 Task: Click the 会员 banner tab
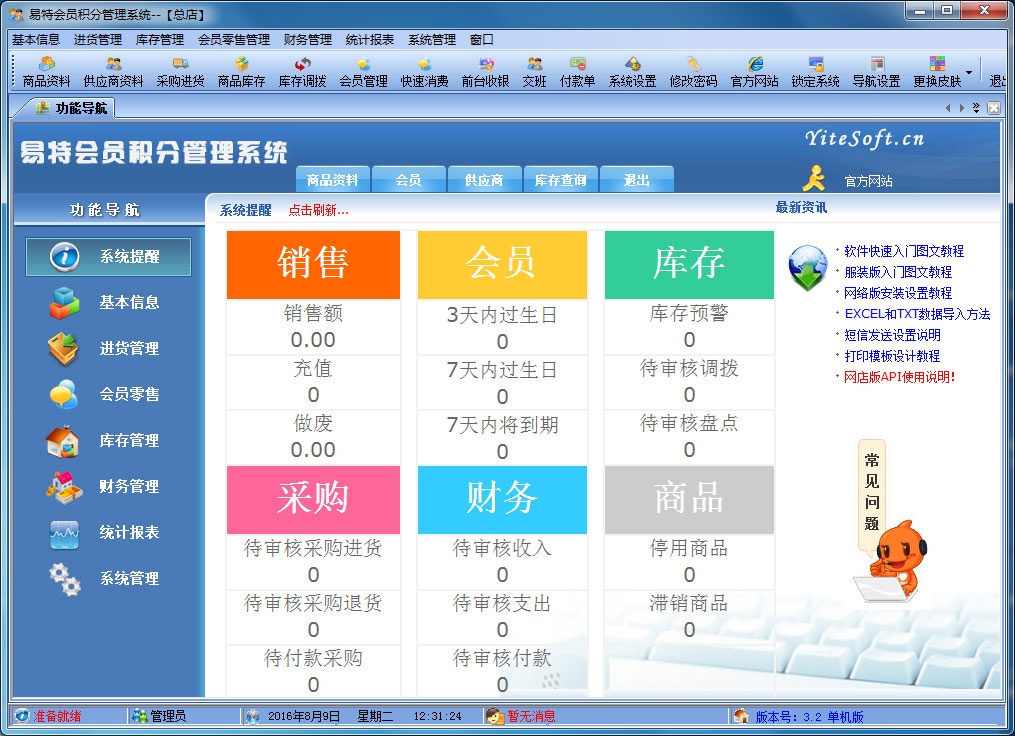click(x=408, y=180)
